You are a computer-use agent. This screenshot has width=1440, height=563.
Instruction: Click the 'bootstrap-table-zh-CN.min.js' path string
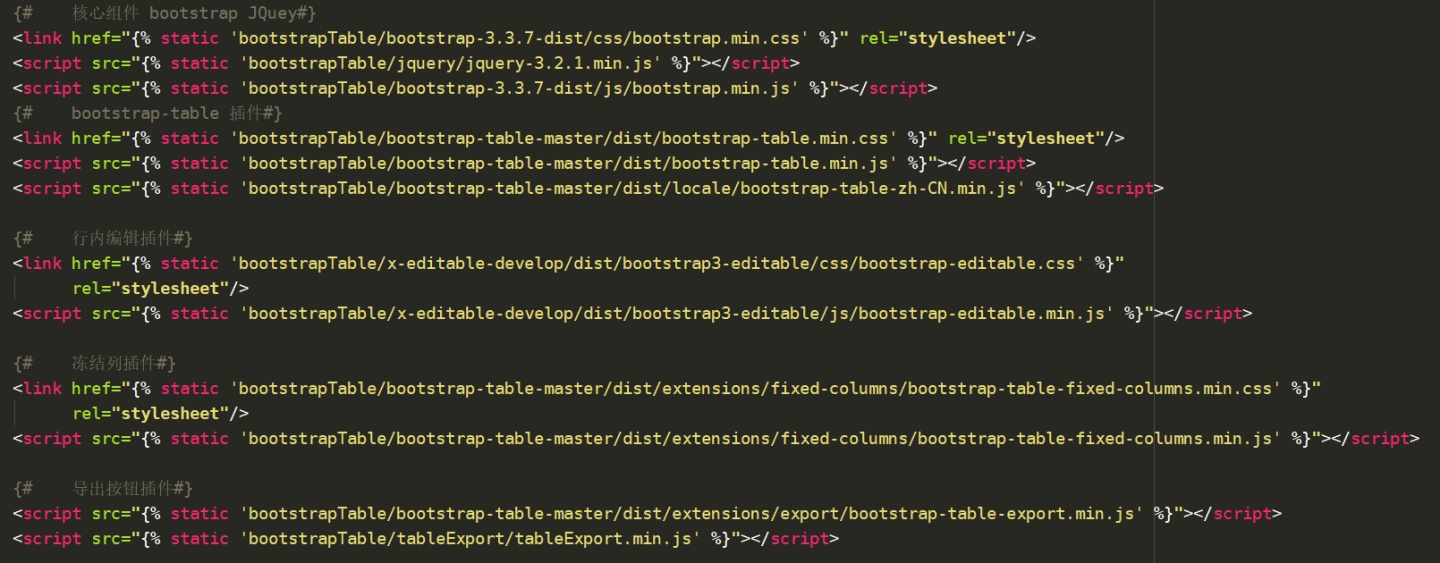click(x=633, y=188)
